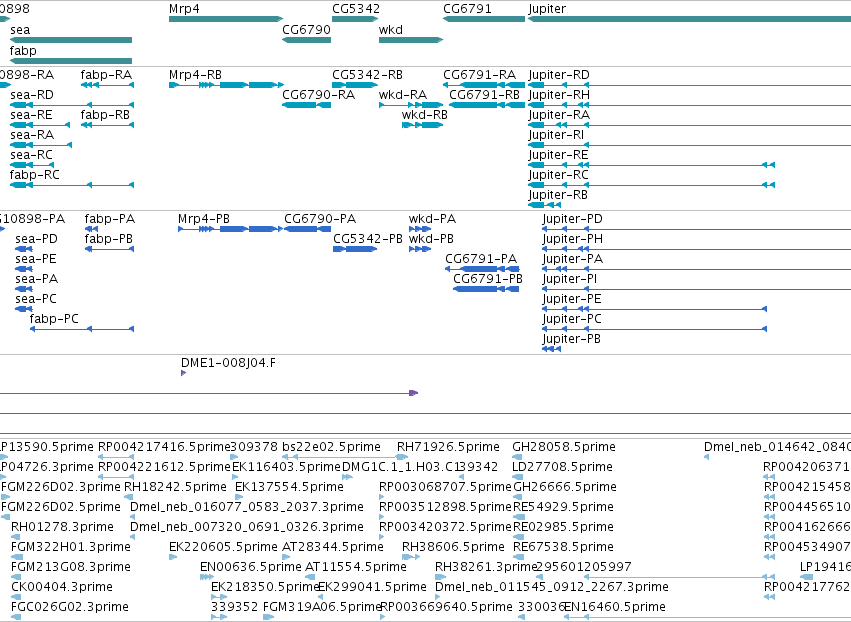
Task: Select EST bs22e02.5prime
Action: pos(332,447)
